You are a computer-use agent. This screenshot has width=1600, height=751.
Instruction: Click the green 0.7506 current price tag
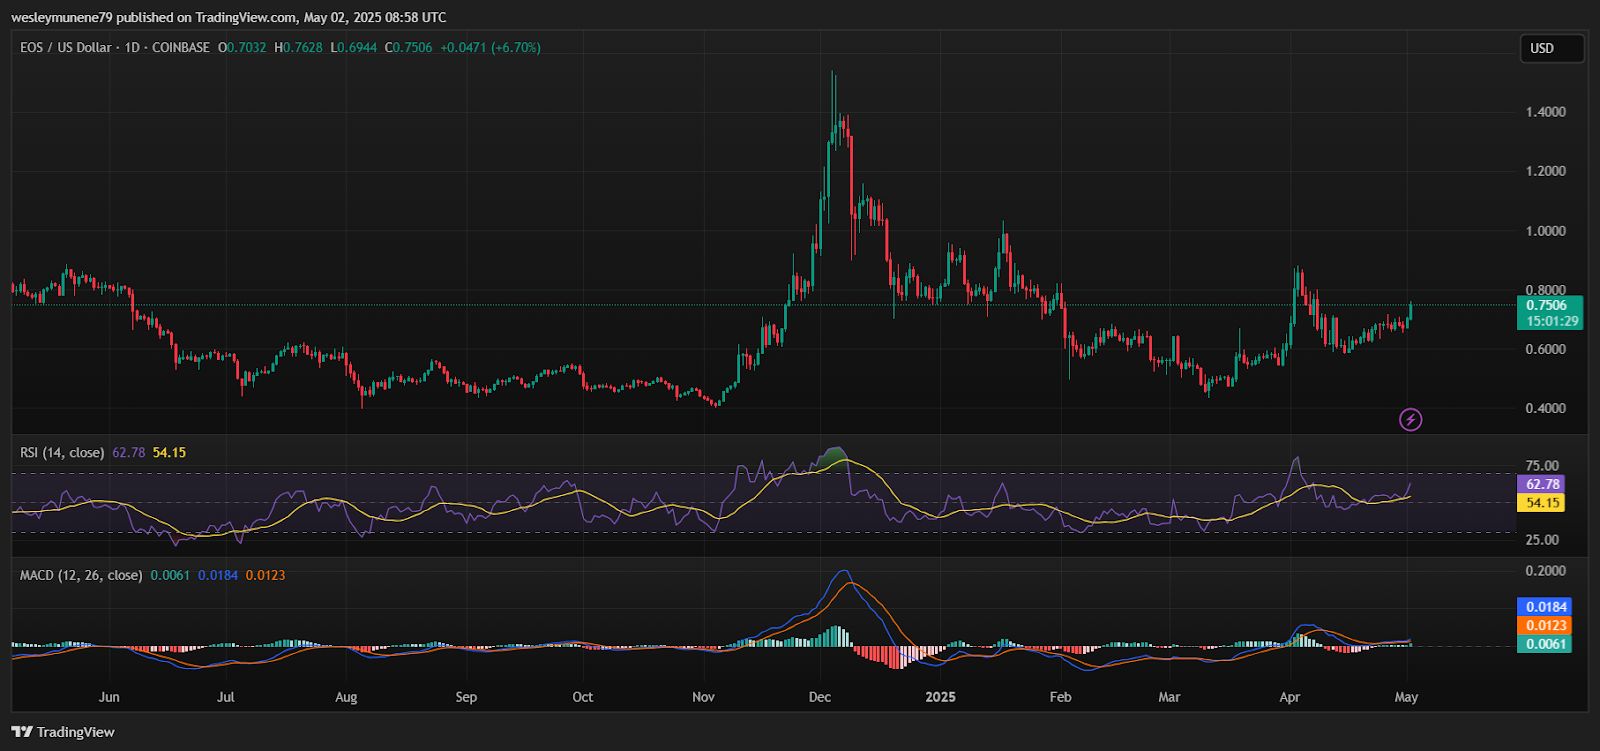pos(1548,305)
